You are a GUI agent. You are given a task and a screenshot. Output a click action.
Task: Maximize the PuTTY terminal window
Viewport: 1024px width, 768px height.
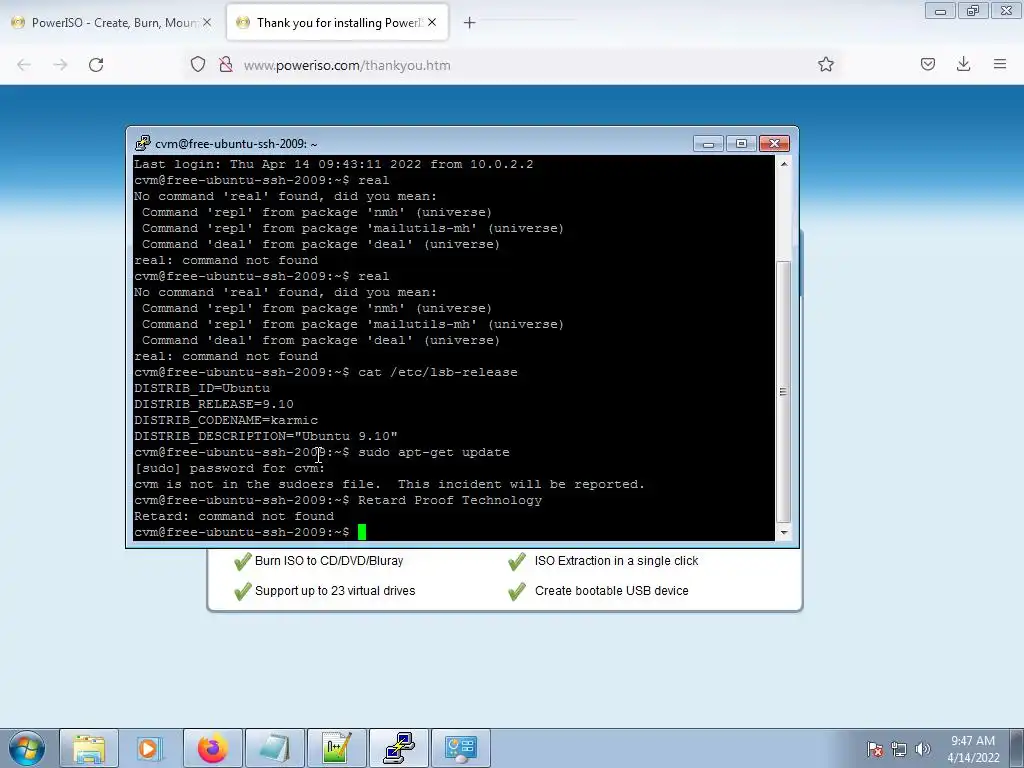coord(741,144)
